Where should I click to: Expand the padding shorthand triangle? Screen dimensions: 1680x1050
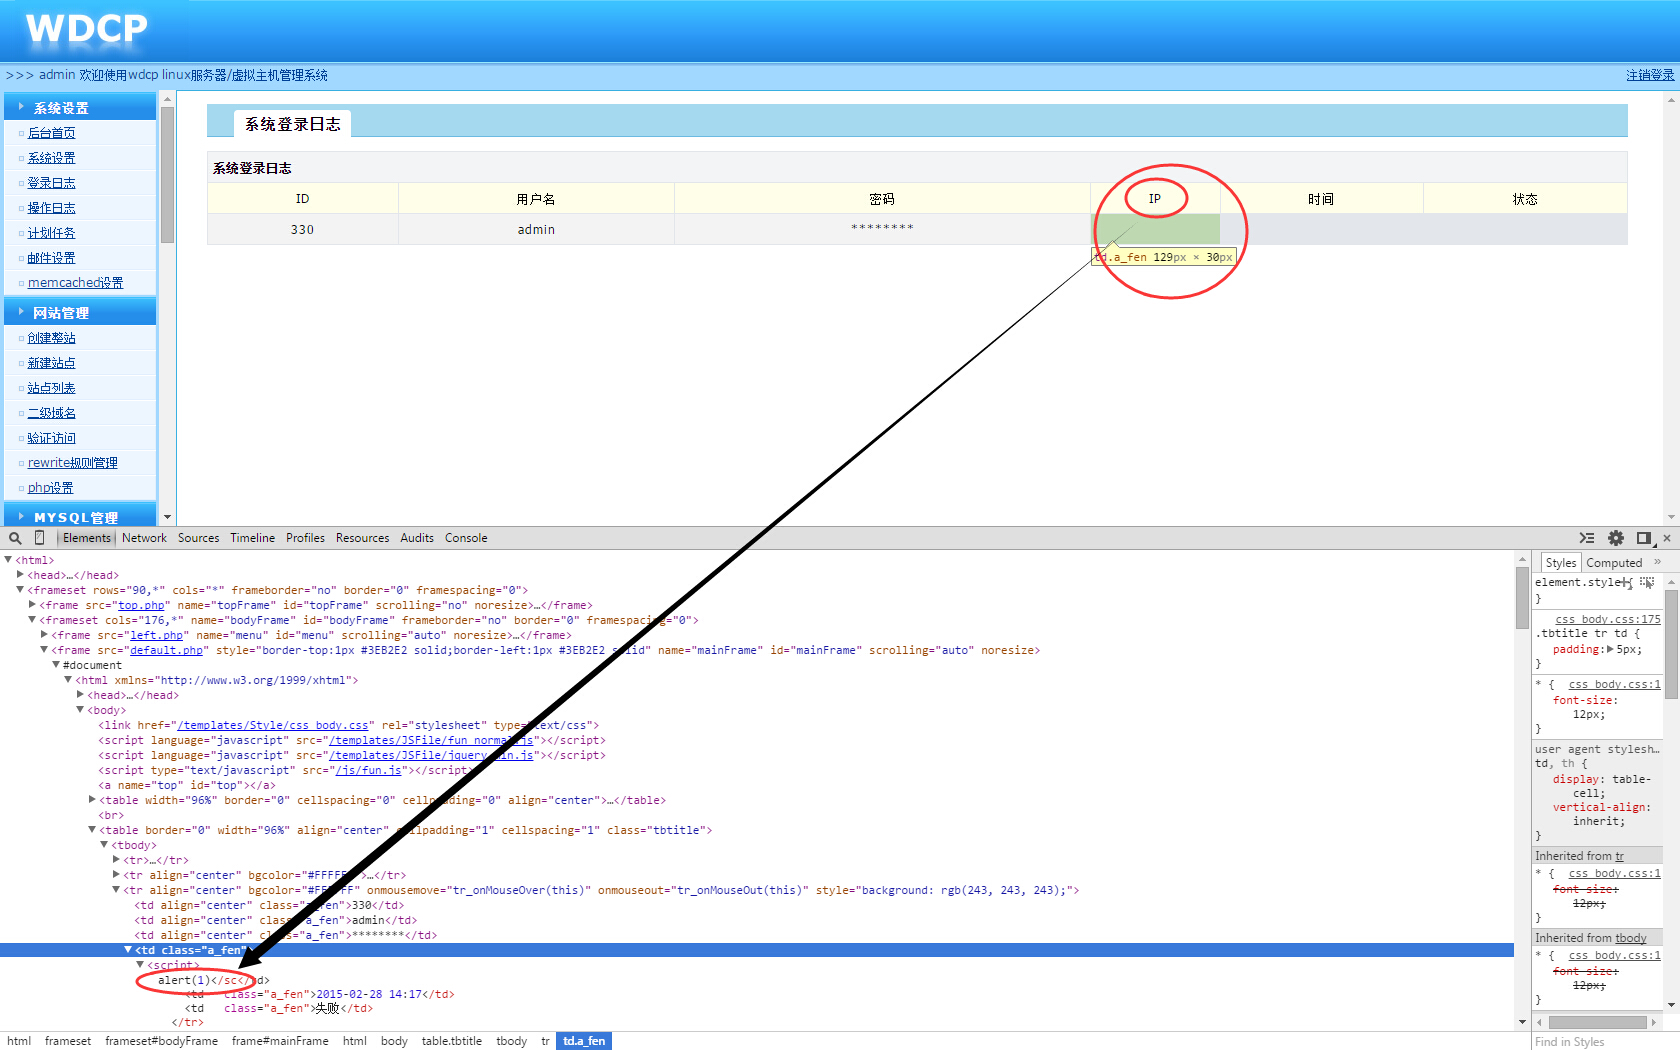click(x=1609, y=649)
